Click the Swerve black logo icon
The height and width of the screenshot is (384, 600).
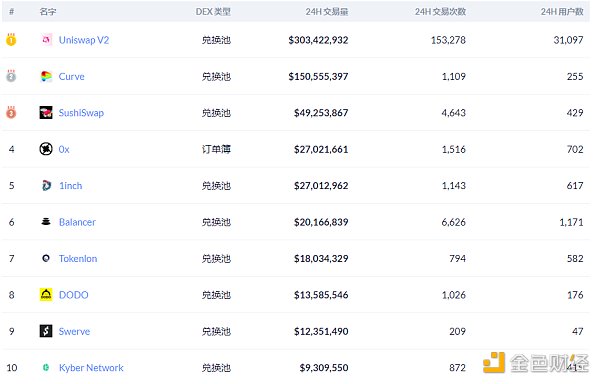46,331
